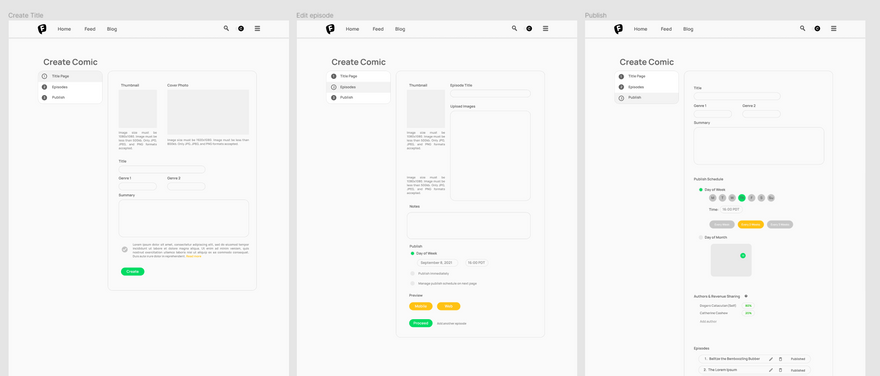Toggle the terms agreement checkbox above Create button

125,249
